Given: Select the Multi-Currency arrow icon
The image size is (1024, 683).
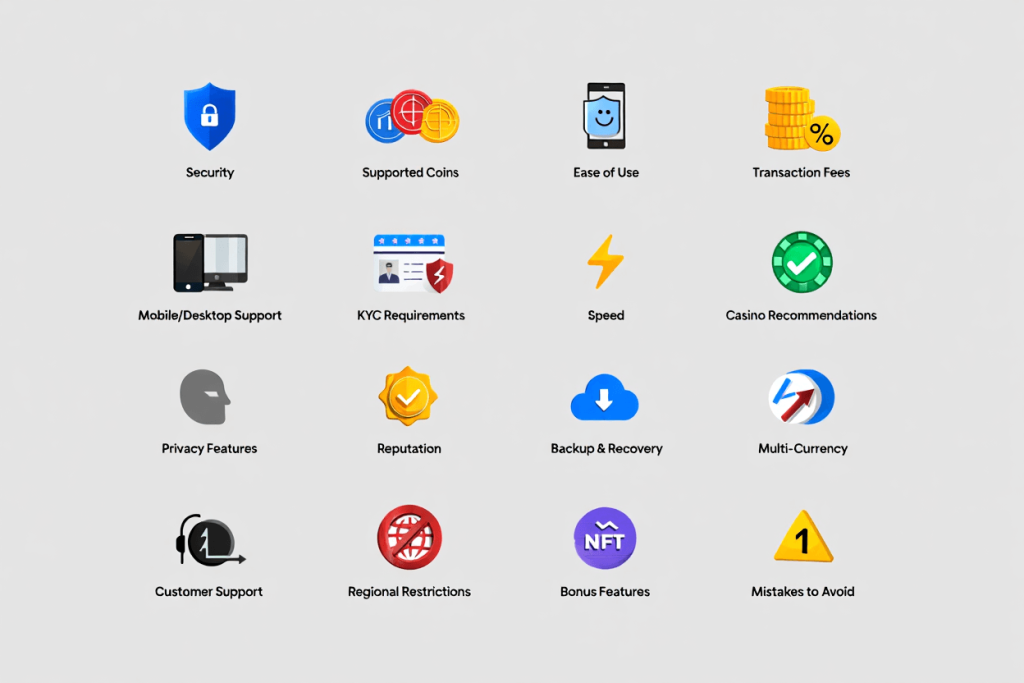Looking at the screenshot, I should coord(802,397).
